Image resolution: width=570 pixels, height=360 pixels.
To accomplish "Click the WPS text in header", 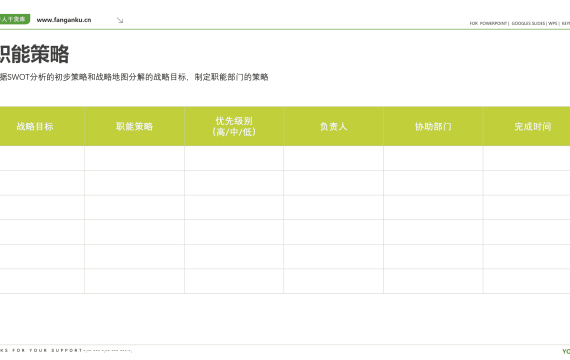I will click(x=553, y=23).
